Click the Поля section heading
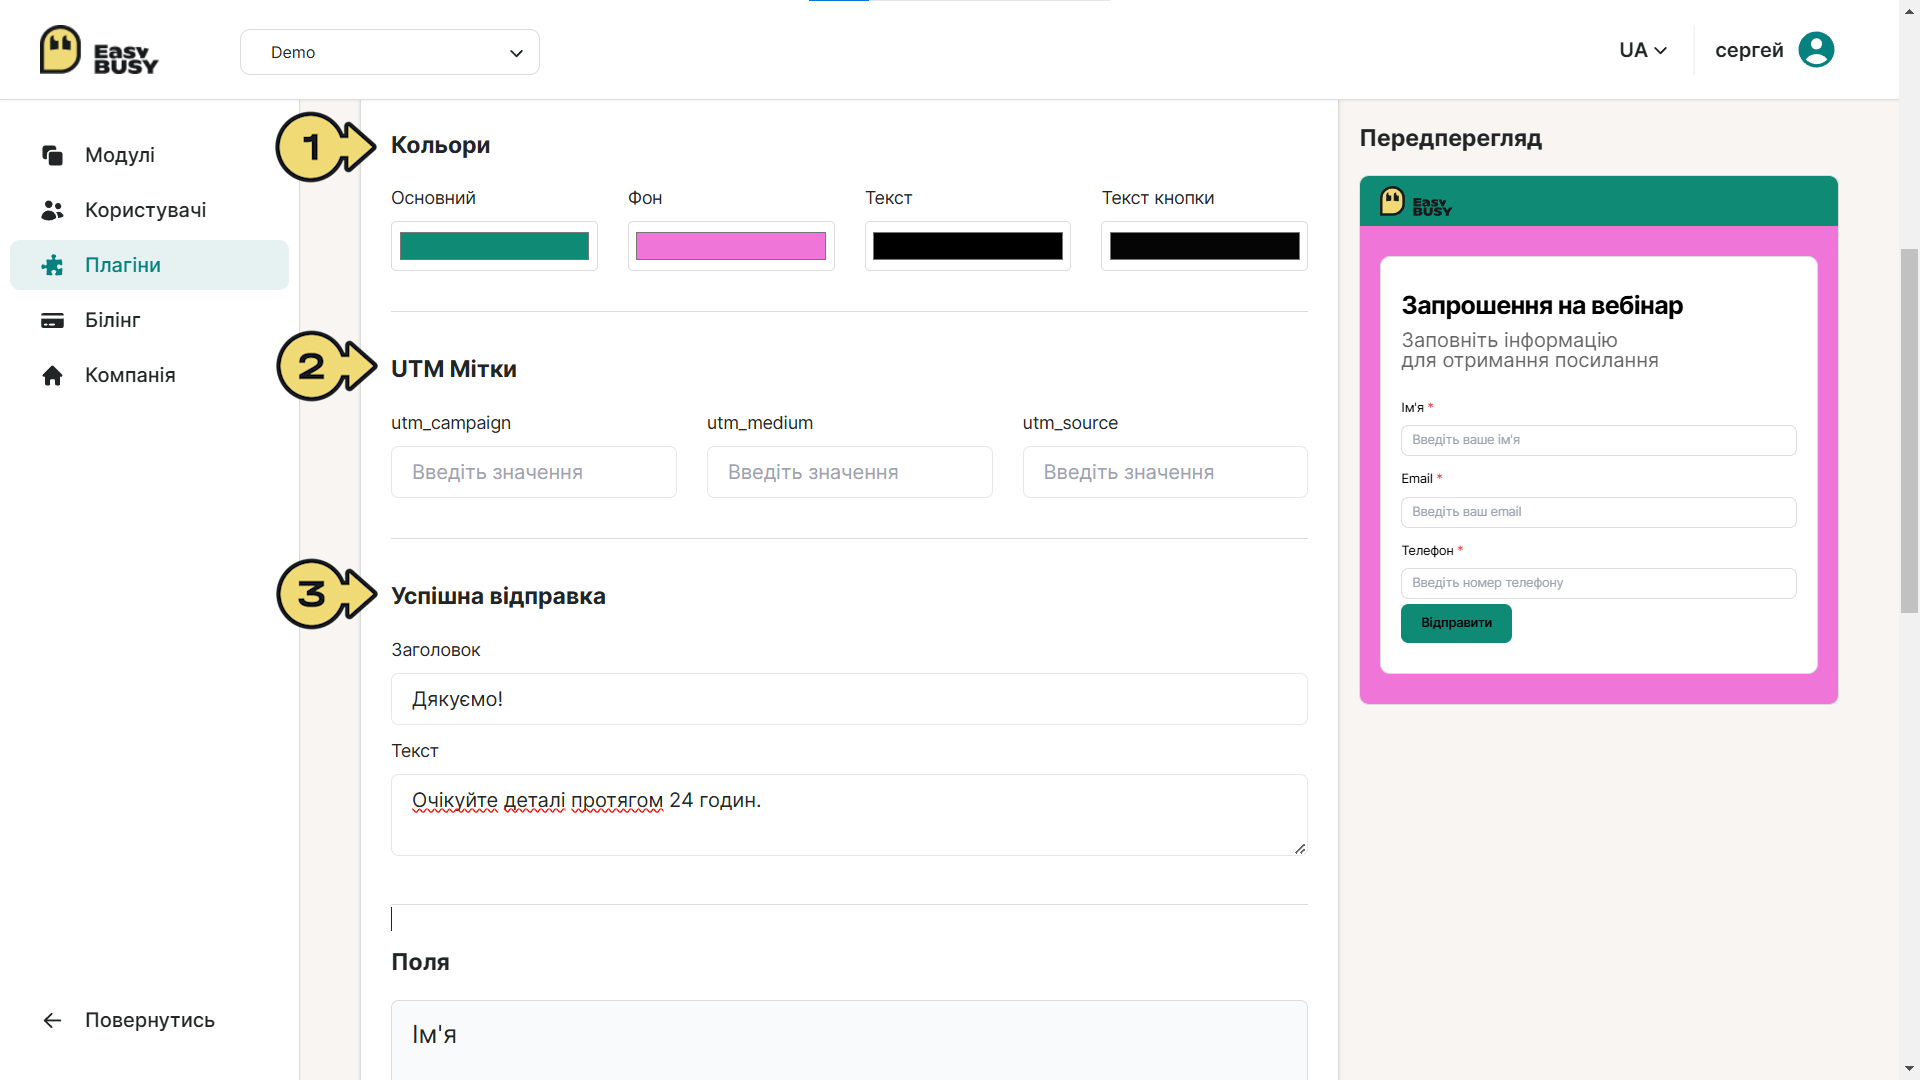 click(x=420, y=962)
